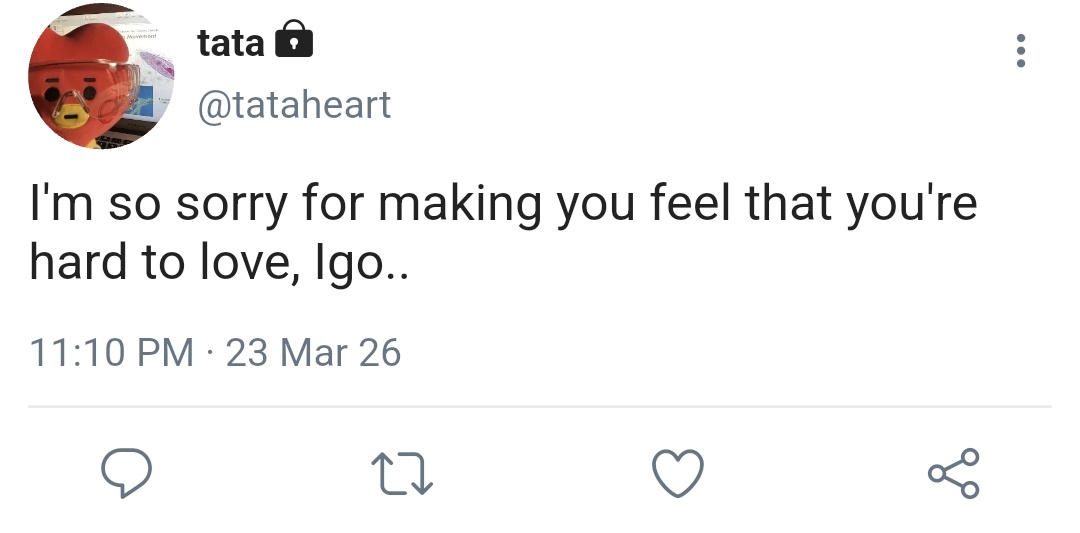
Task: Click the padlock icon beside tata
Action: pos(293,41)
